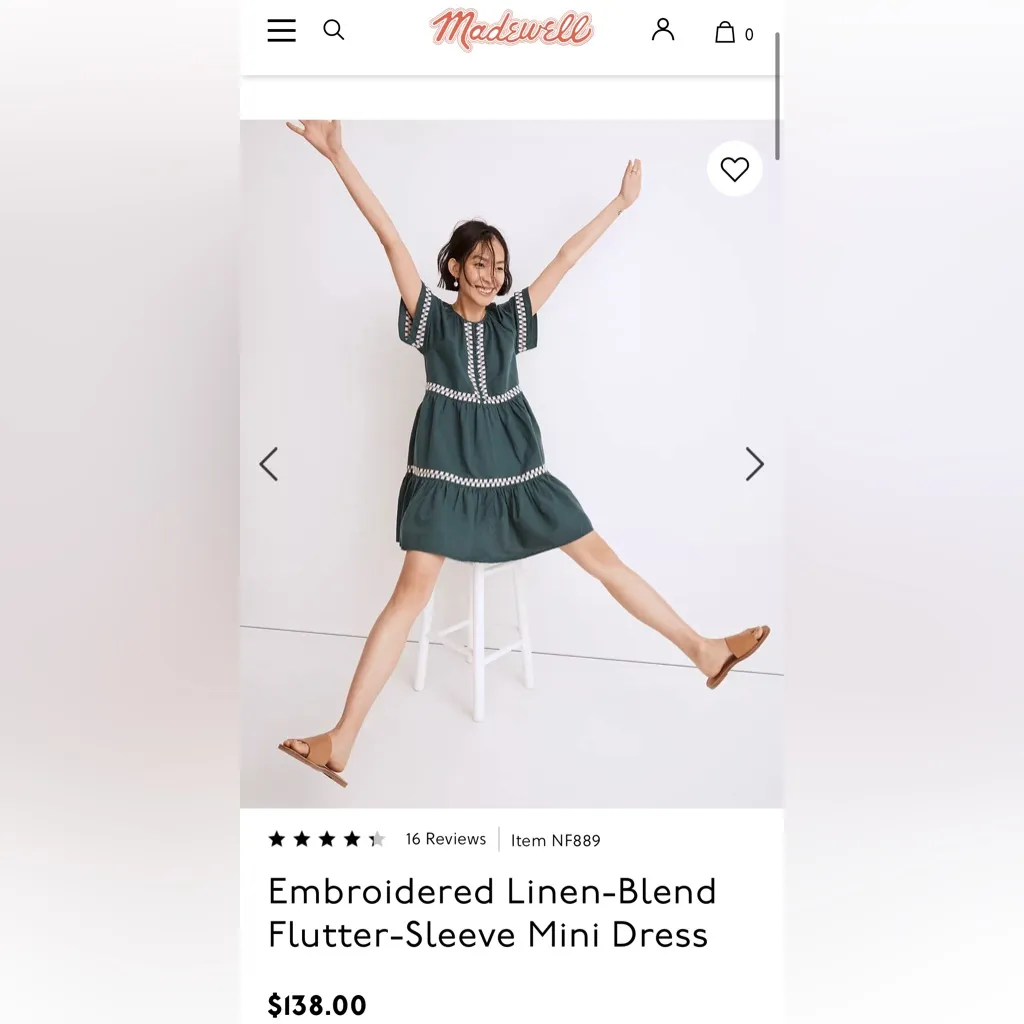Open the hamburger navigation menu
Image resolution: width=1024 pixels, height=1024 pixels.
(x=281, y=30)
